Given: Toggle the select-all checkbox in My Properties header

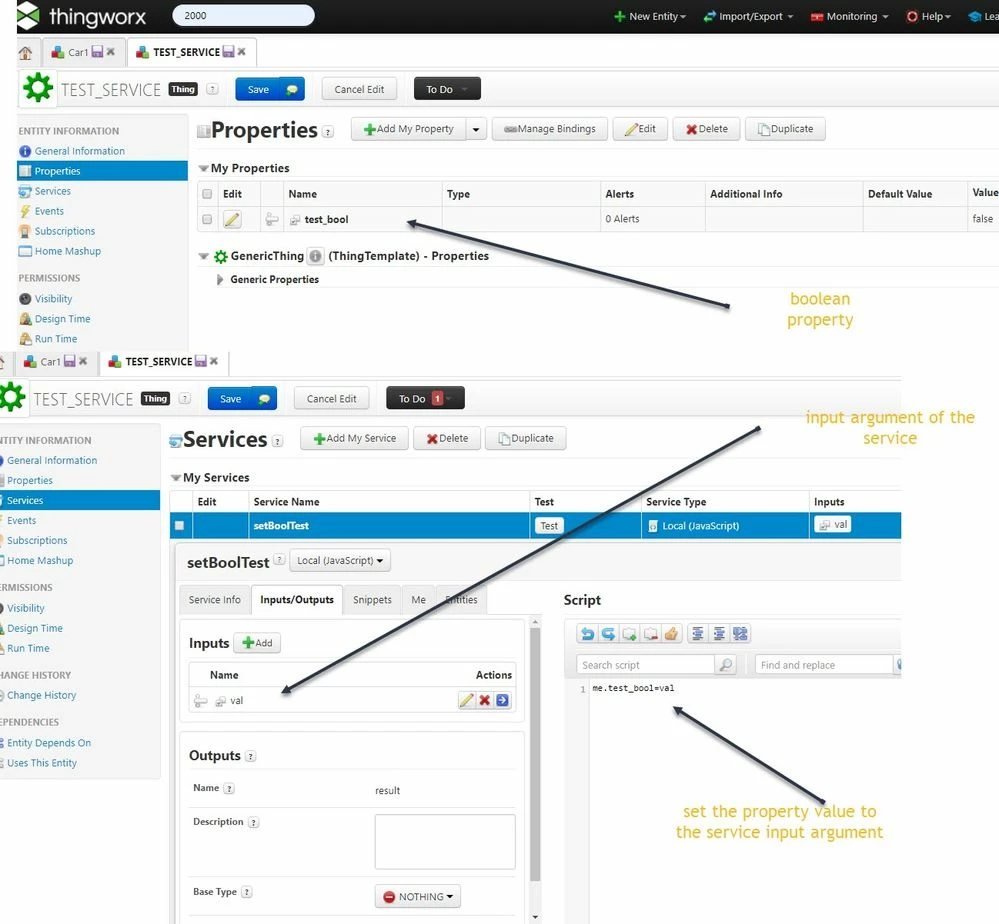Looking at the screenshot, I should coord(207,194).
